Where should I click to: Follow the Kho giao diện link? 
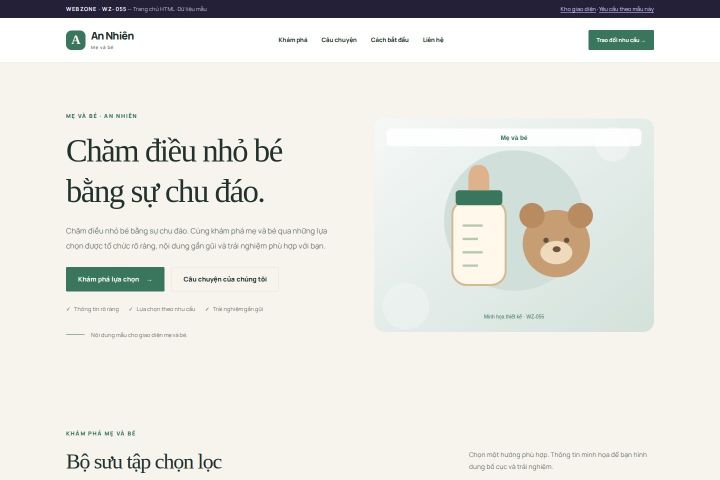click(x=578, y=9)
